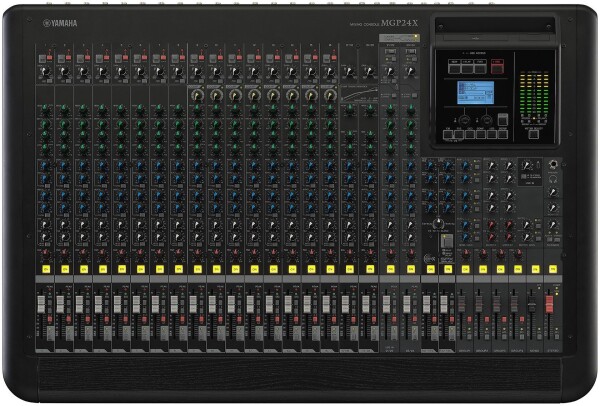
Task: Click the channel 10 fader cap
Action: pyautogui.click(x=212, y=304)
